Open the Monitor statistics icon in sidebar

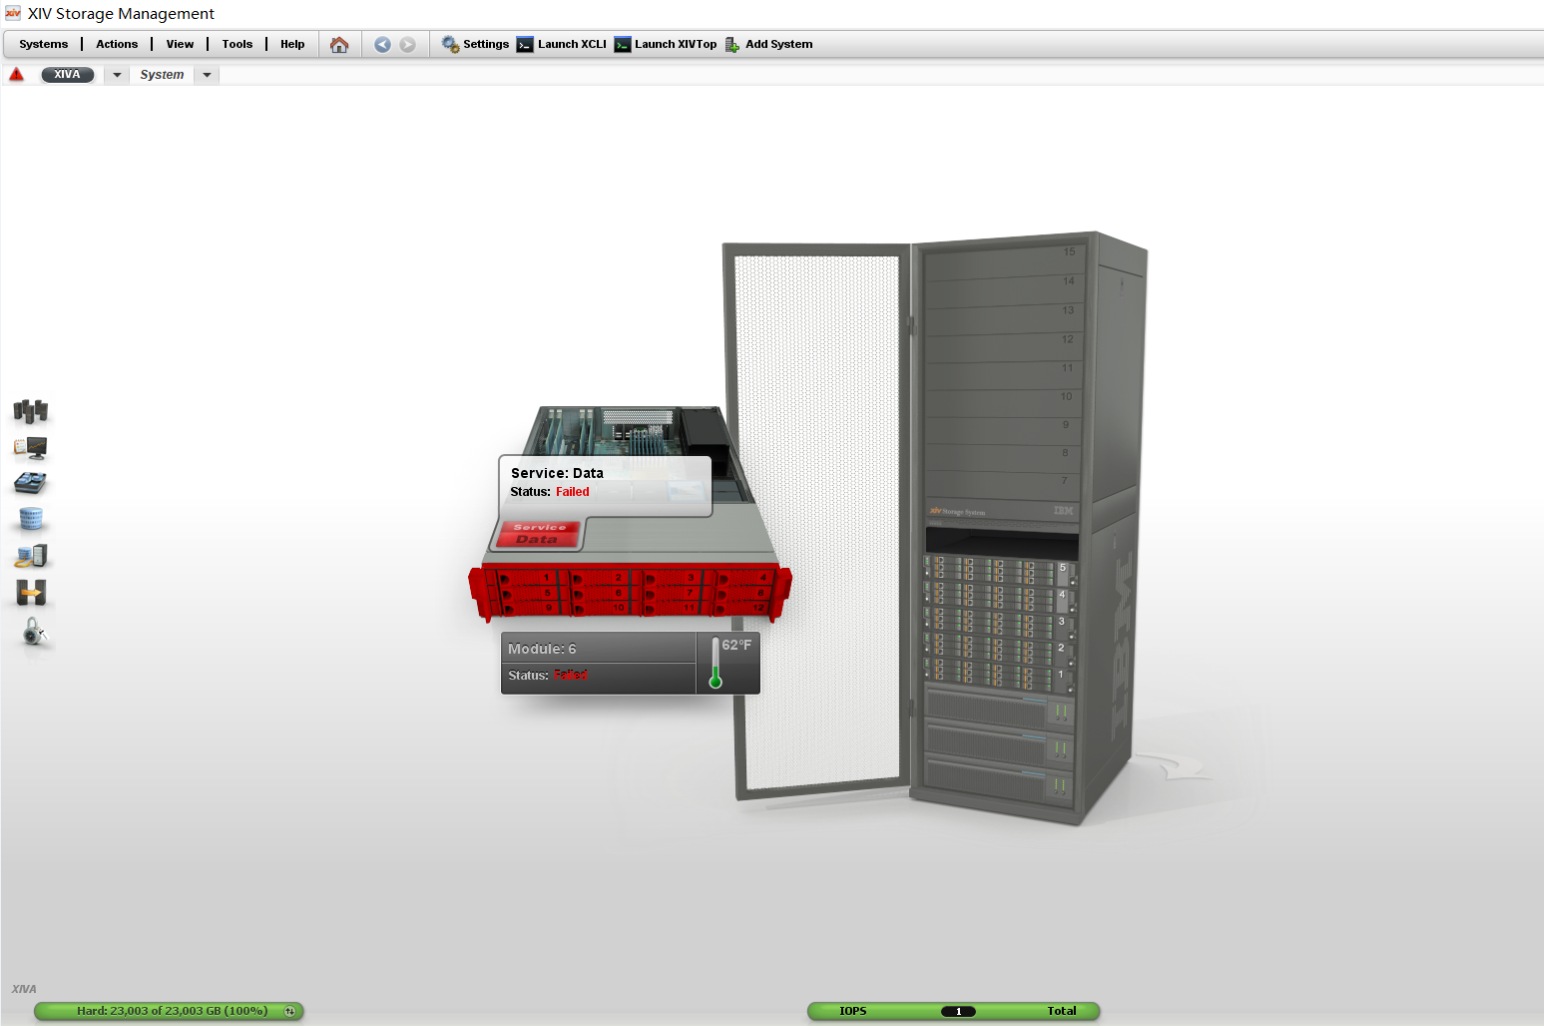click(x=30, y=448)
